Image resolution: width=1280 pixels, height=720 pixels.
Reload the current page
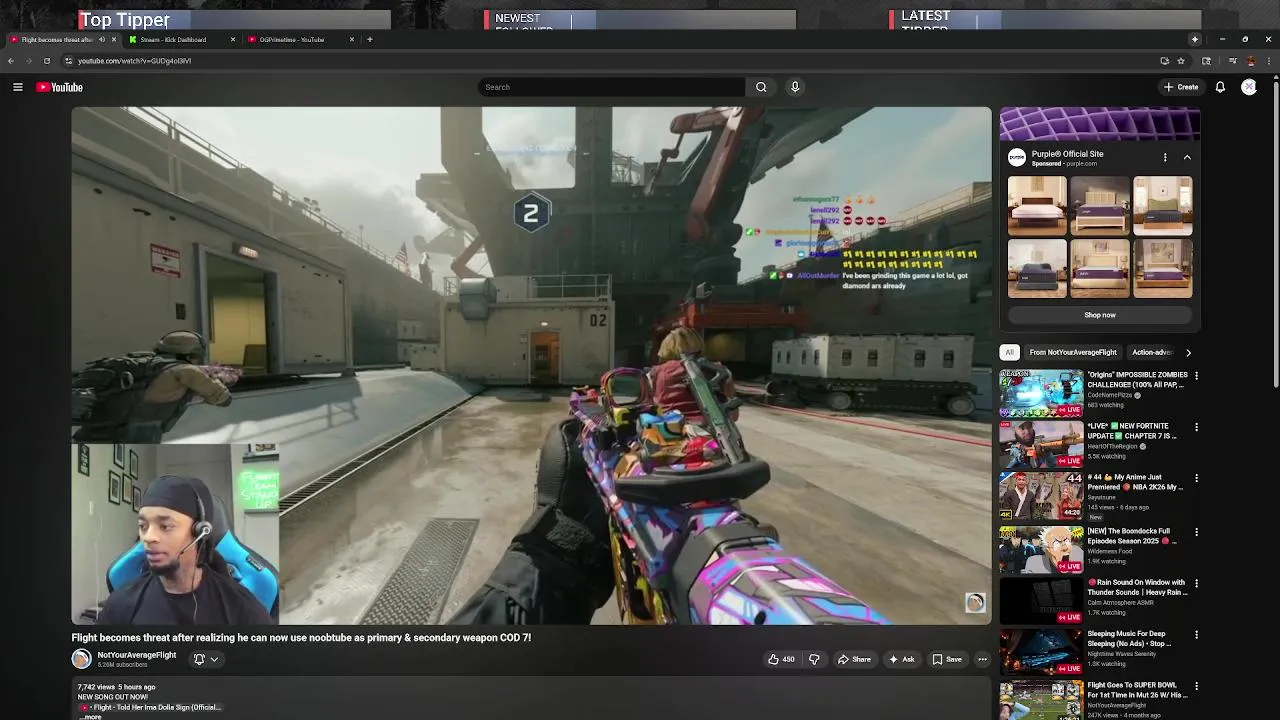pos(46,61)
